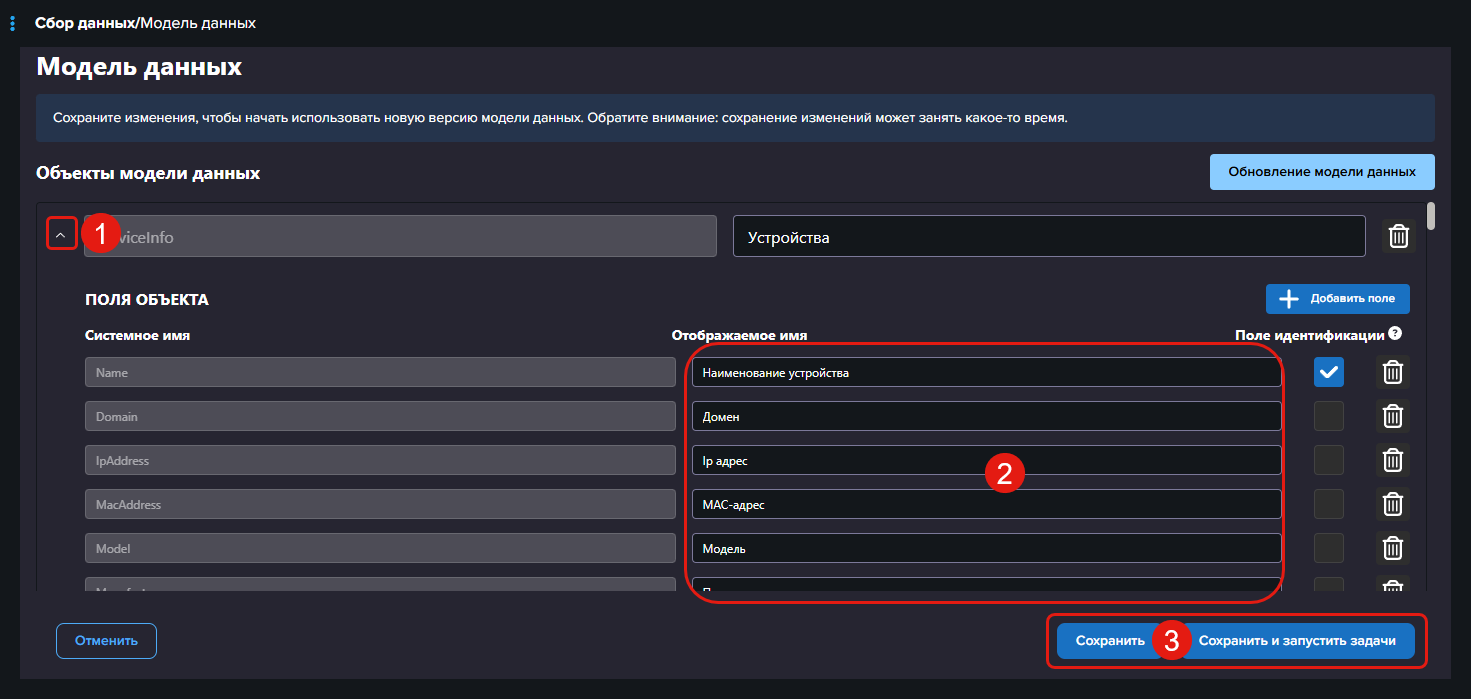This screenshot has height=699, width=1471.
Task: Uncheck identification checkbox for Name field
Action: (x=1328, y=372)
